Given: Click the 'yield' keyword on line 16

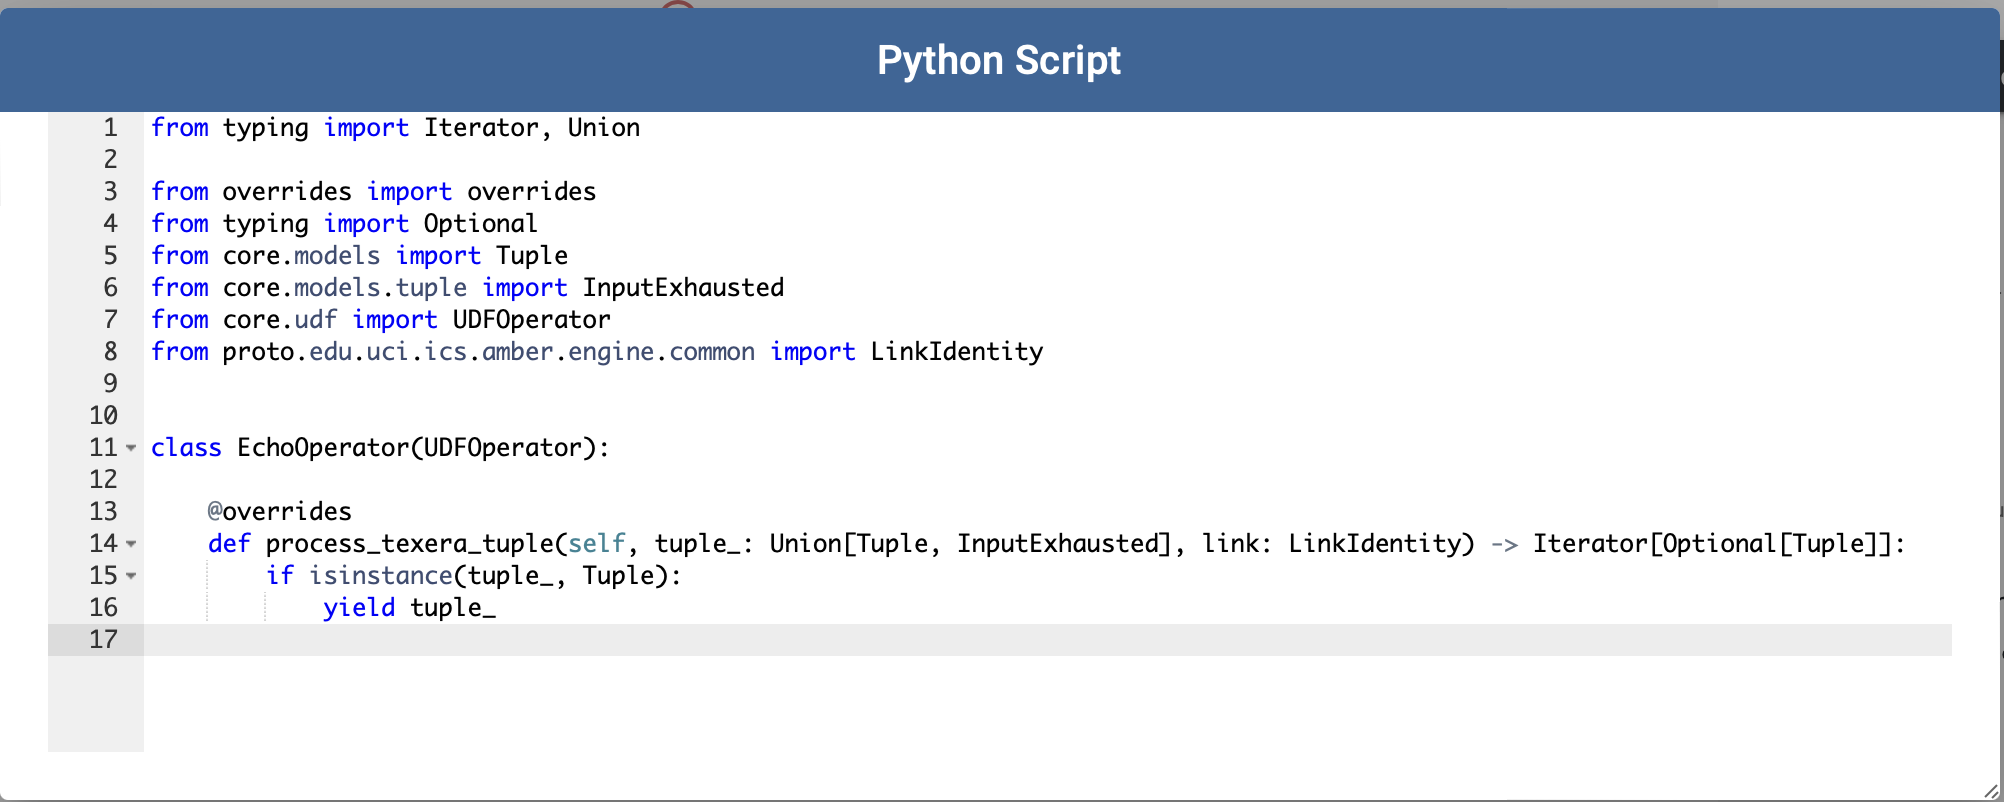Looking at the screenshot, I should (359, 608).
